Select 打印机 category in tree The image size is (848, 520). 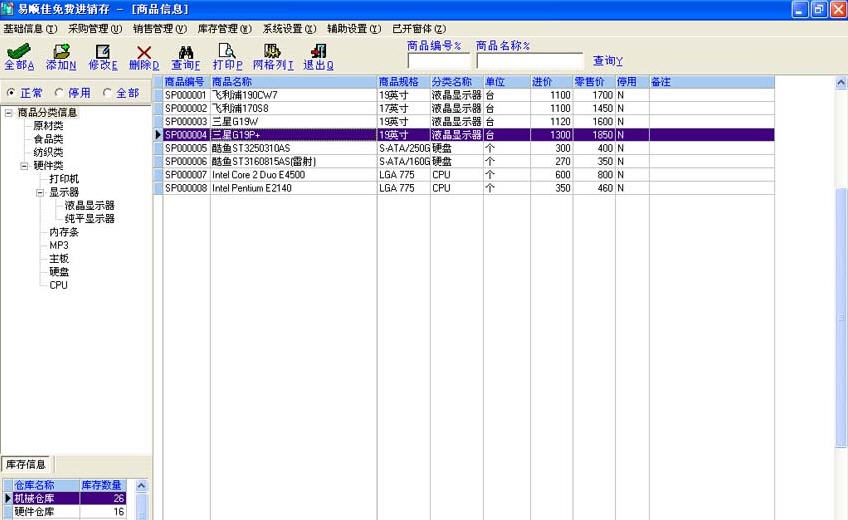(x=64, y=179)
